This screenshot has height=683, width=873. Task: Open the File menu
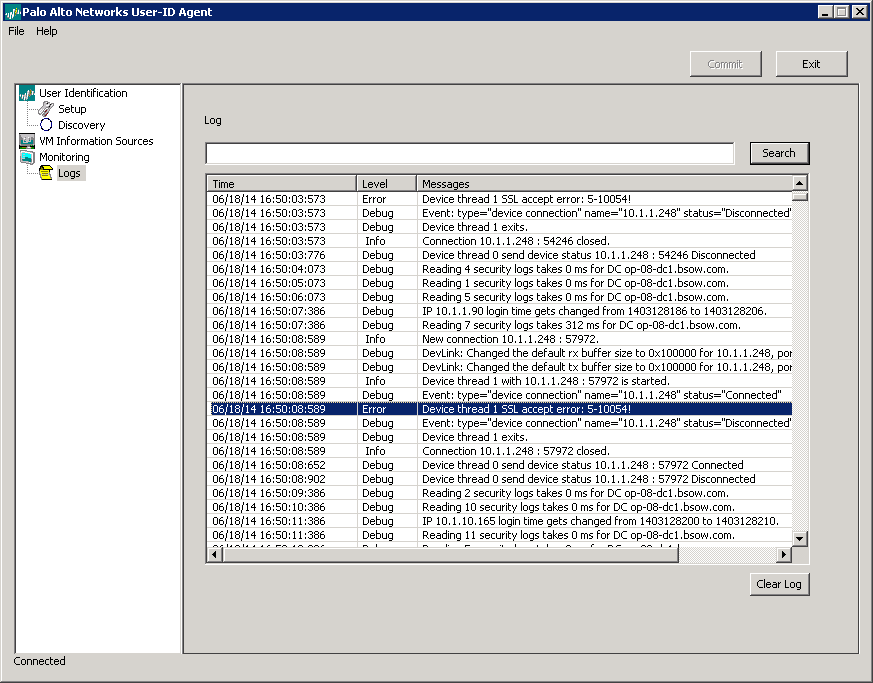pos(16,31)
